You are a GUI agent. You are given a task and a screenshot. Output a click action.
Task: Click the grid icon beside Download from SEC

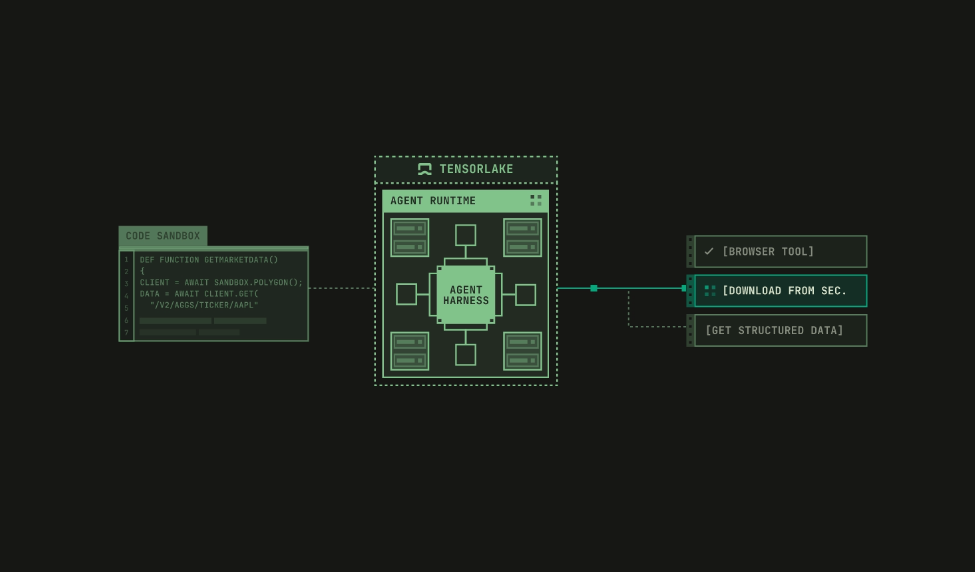(710, 291)
